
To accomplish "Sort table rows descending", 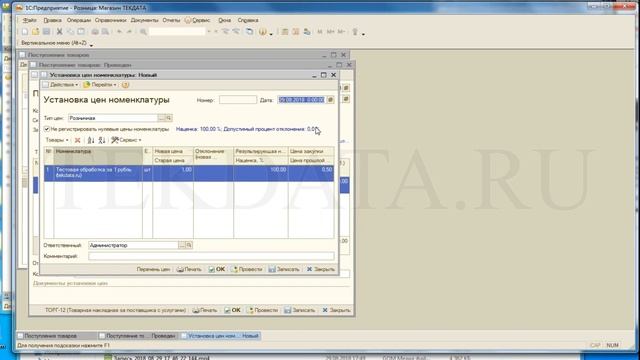I will [x=102, y=140].
